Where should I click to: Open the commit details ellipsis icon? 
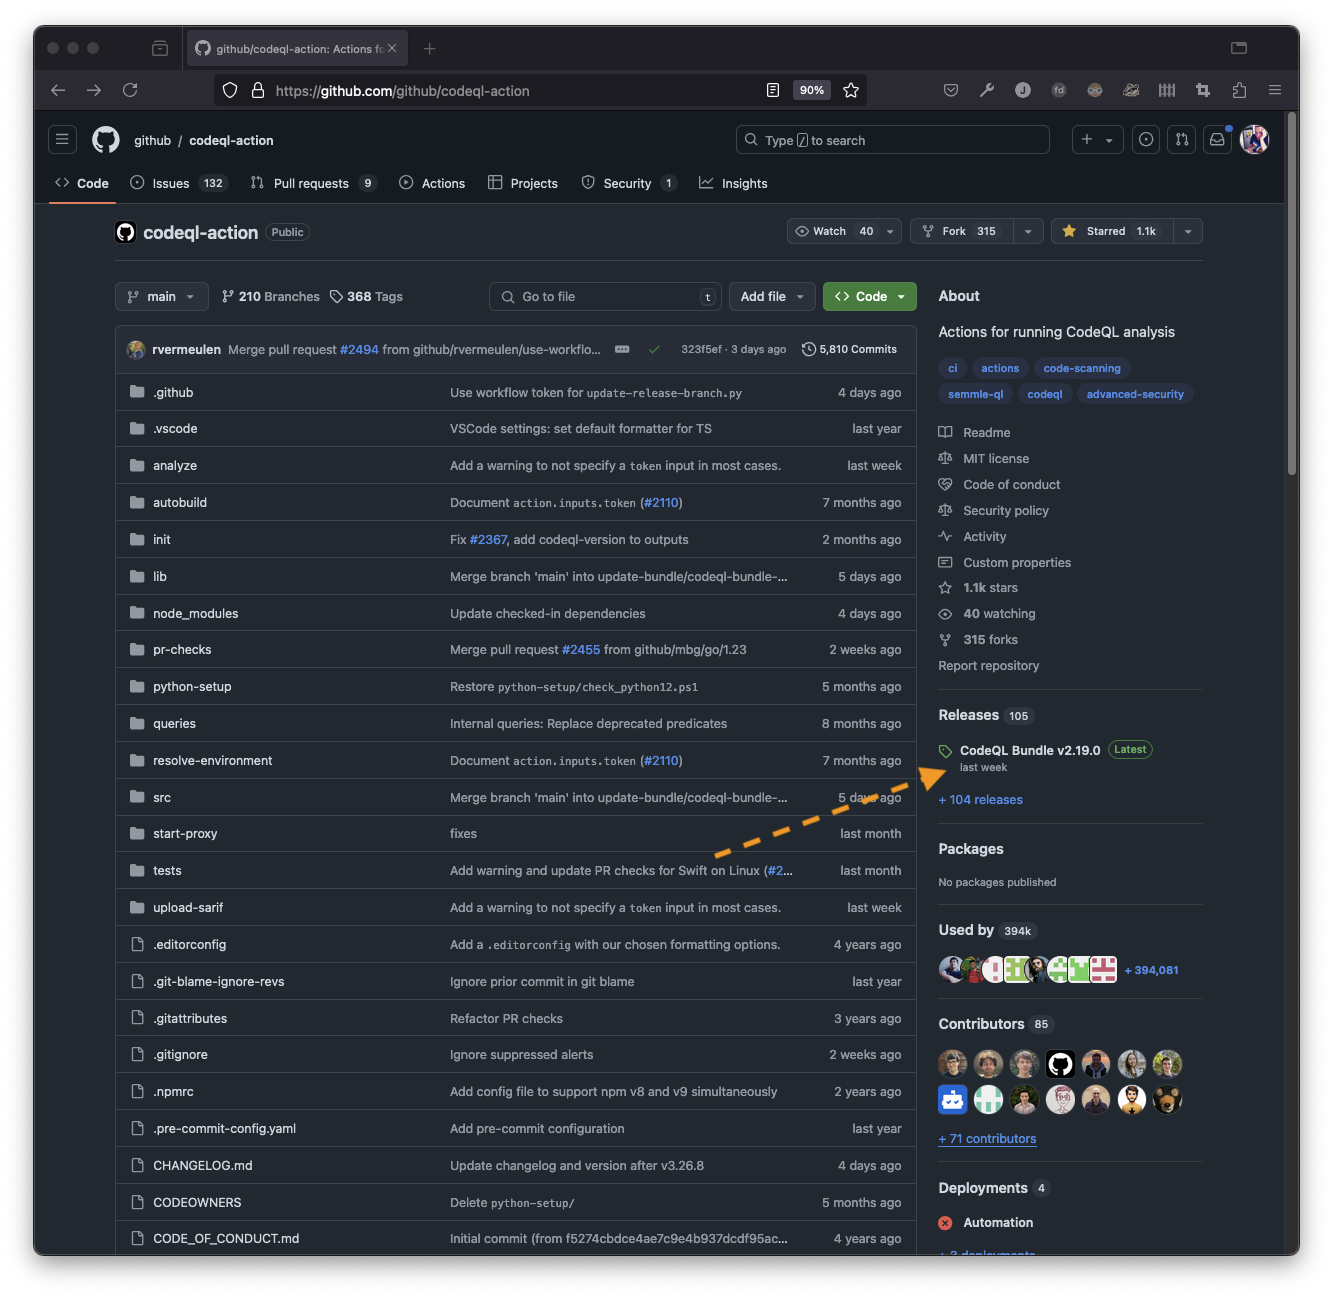(x=622, y=349)
